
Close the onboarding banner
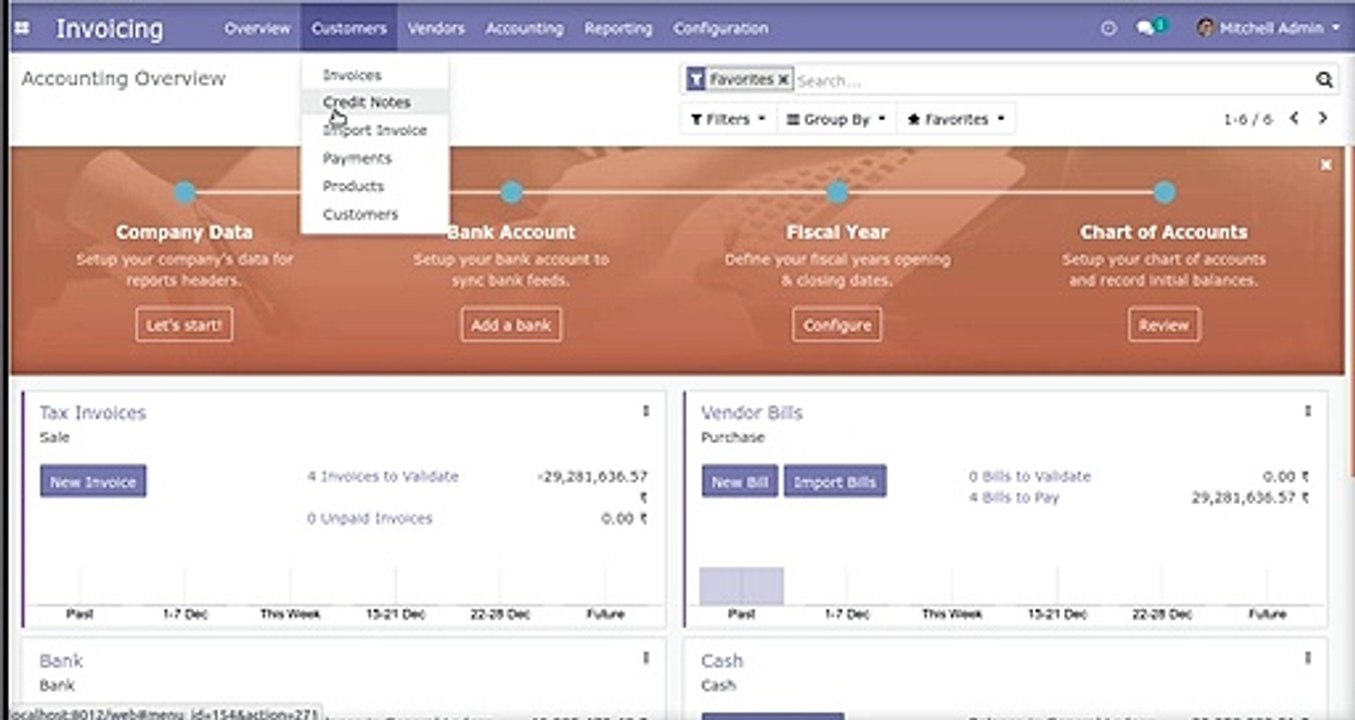1326,165
